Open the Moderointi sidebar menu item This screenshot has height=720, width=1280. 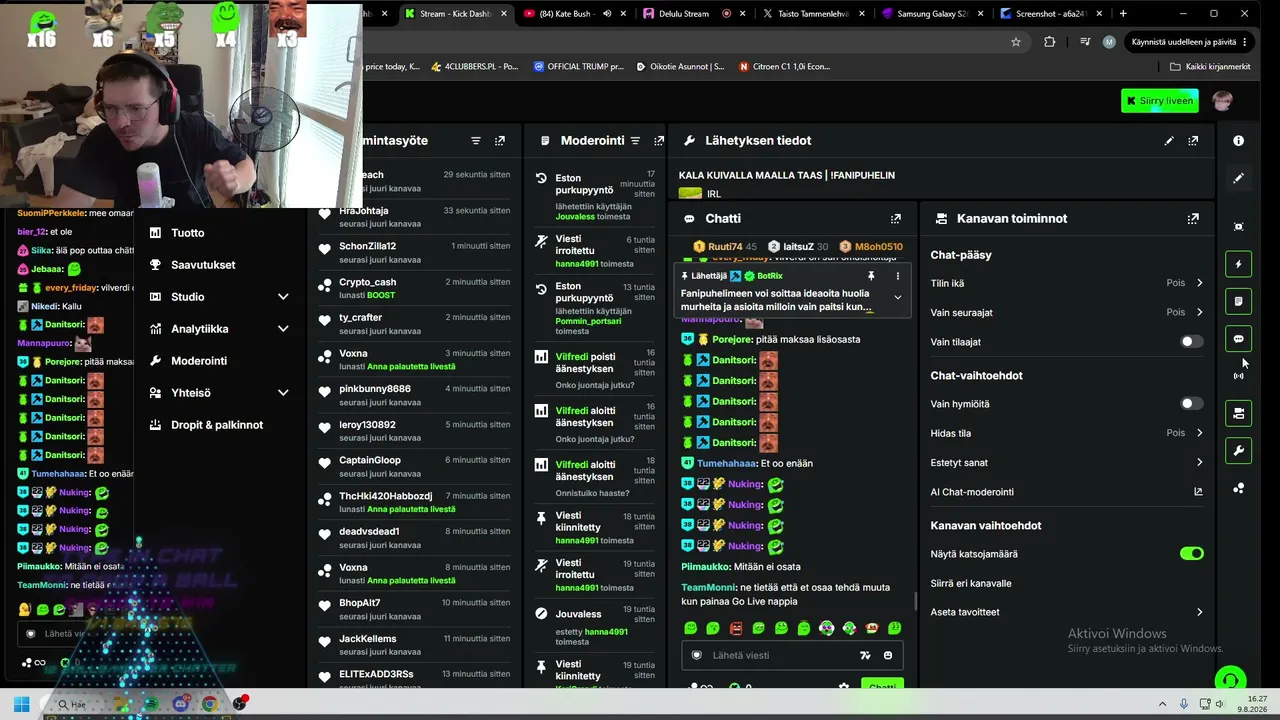click(199, 361)
